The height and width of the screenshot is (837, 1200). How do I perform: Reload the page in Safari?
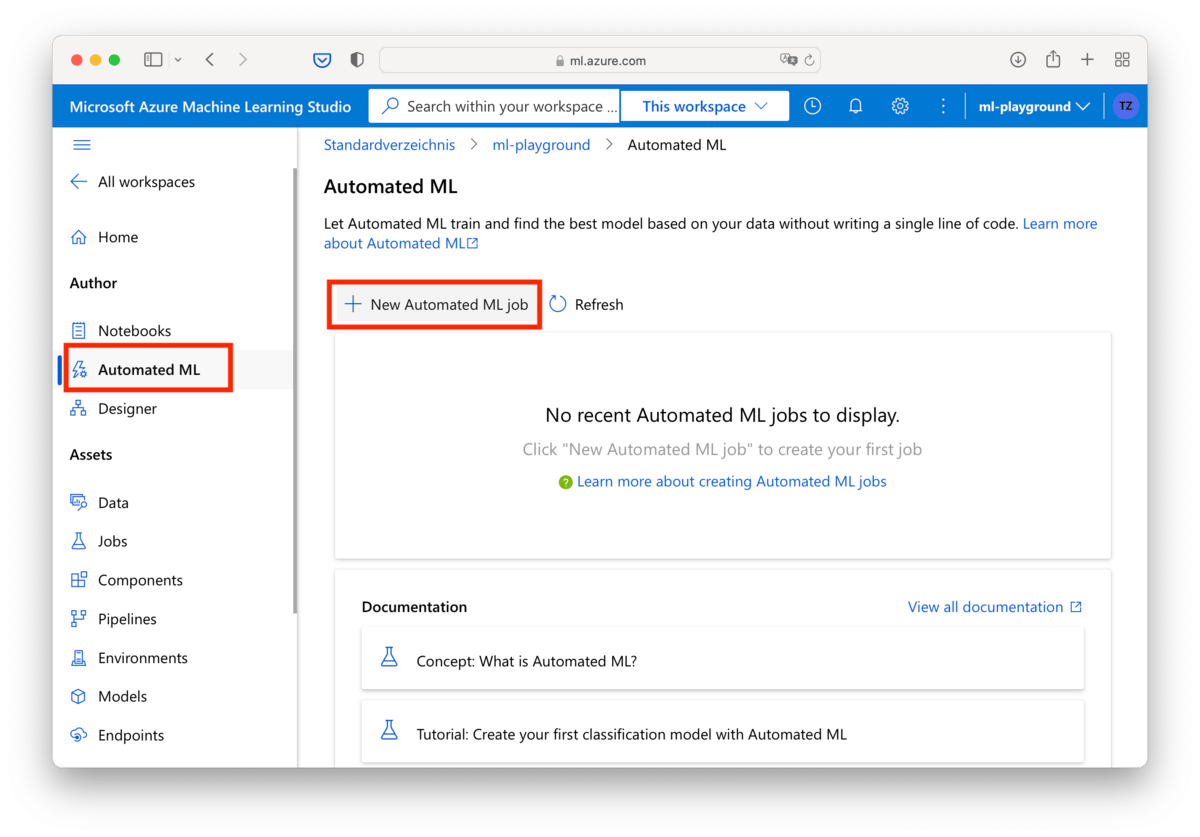point(809,60)
